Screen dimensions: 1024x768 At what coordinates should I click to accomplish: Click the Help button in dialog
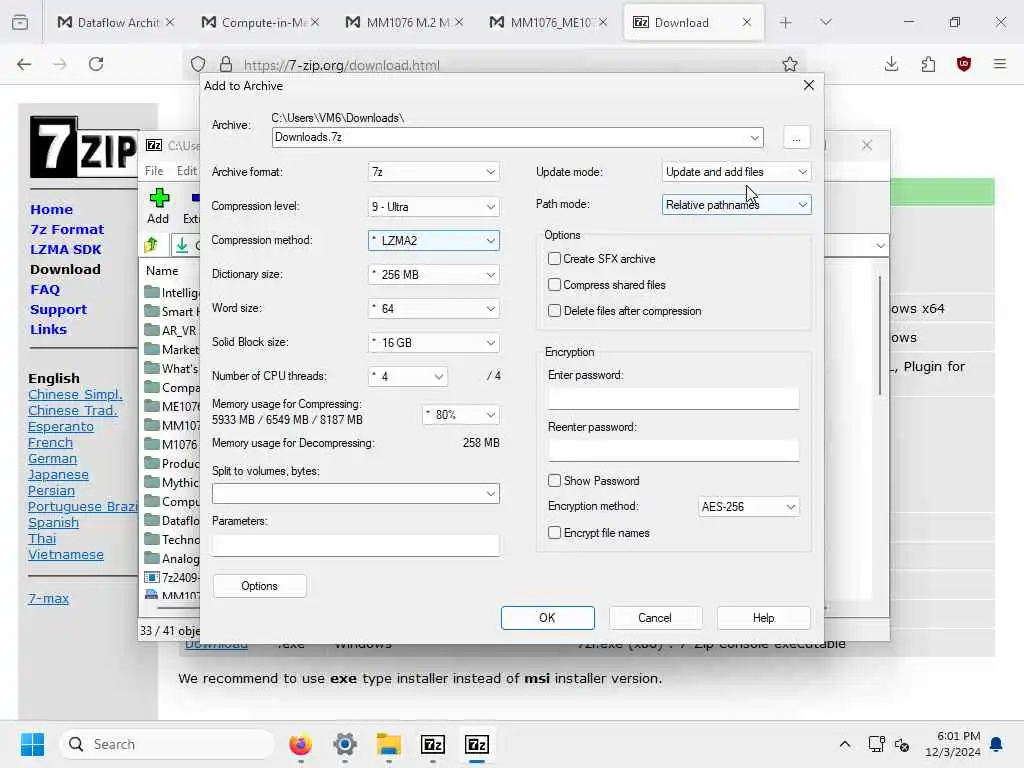763,618
